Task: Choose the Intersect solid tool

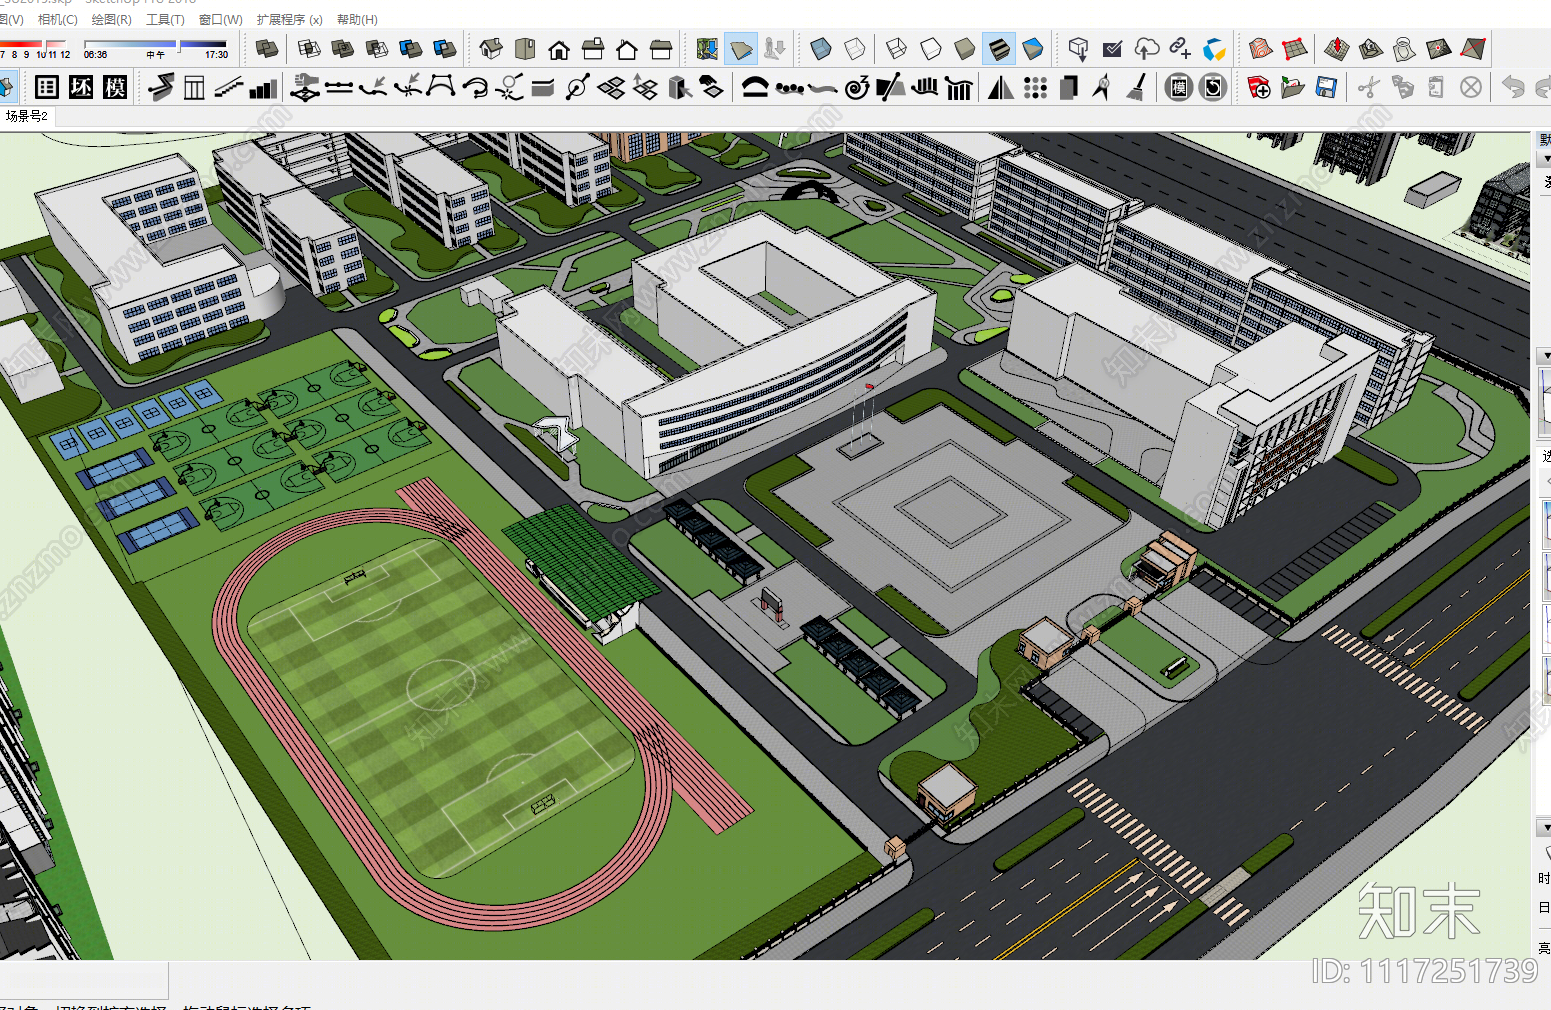Action: click(309, 48)
